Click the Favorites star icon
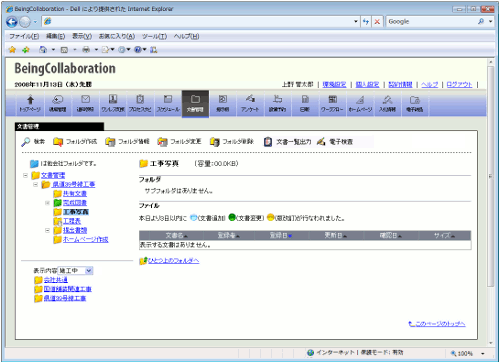The width and height of the screenshot is (500, 363). (x=12, y=50)
